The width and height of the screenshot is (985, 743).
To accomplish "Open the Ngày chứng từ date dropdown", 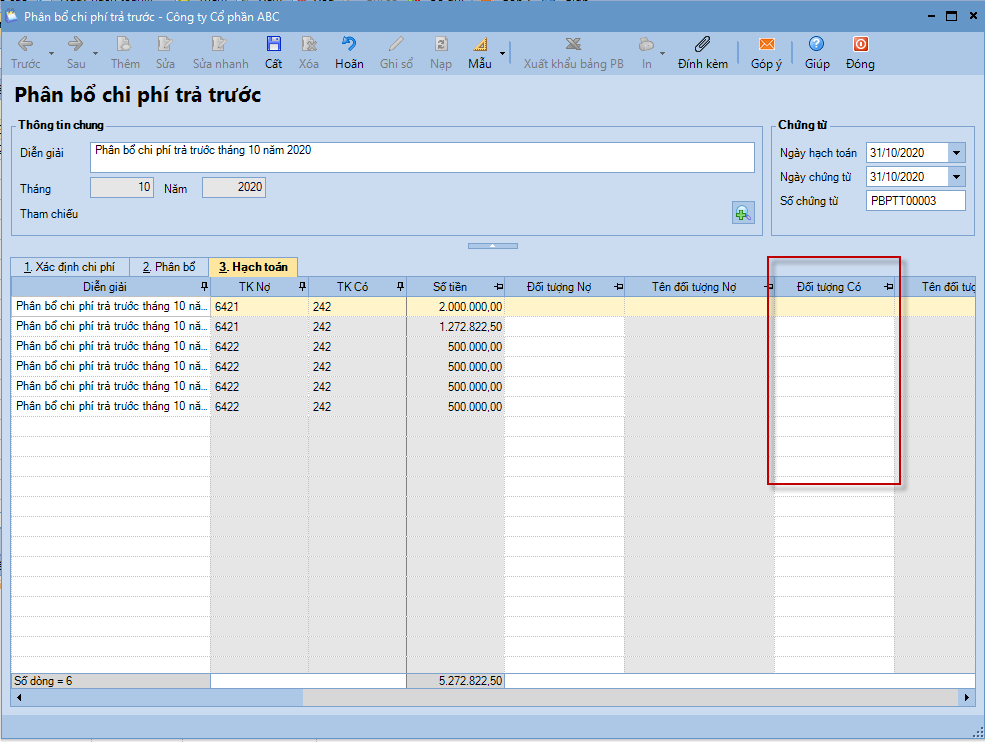I will pos(956,176).
